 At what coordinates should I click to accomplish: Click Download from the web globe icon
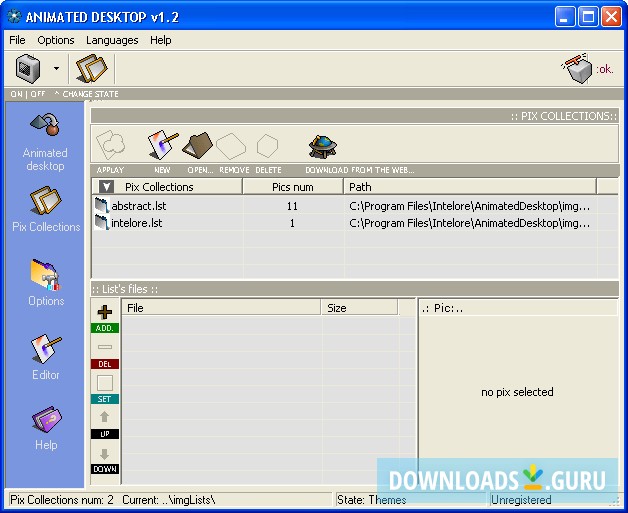pos(322,147)
